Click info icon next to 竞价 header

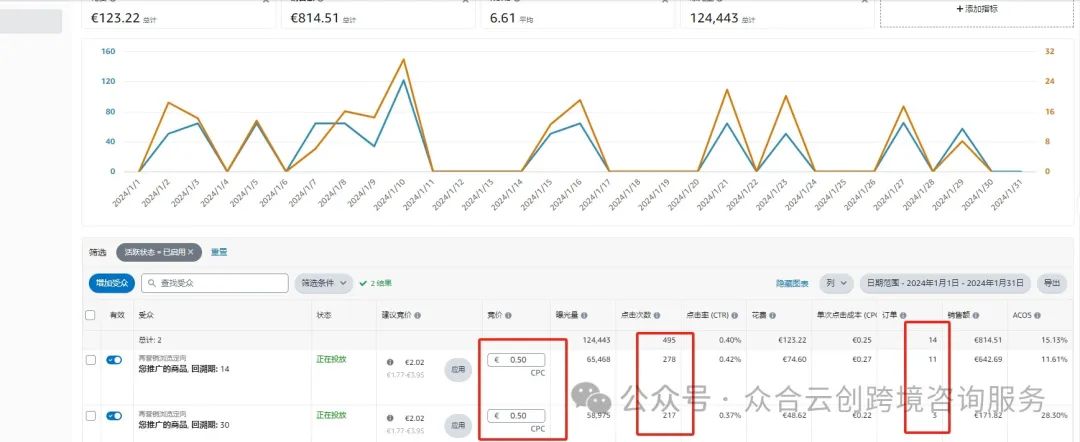508,315
